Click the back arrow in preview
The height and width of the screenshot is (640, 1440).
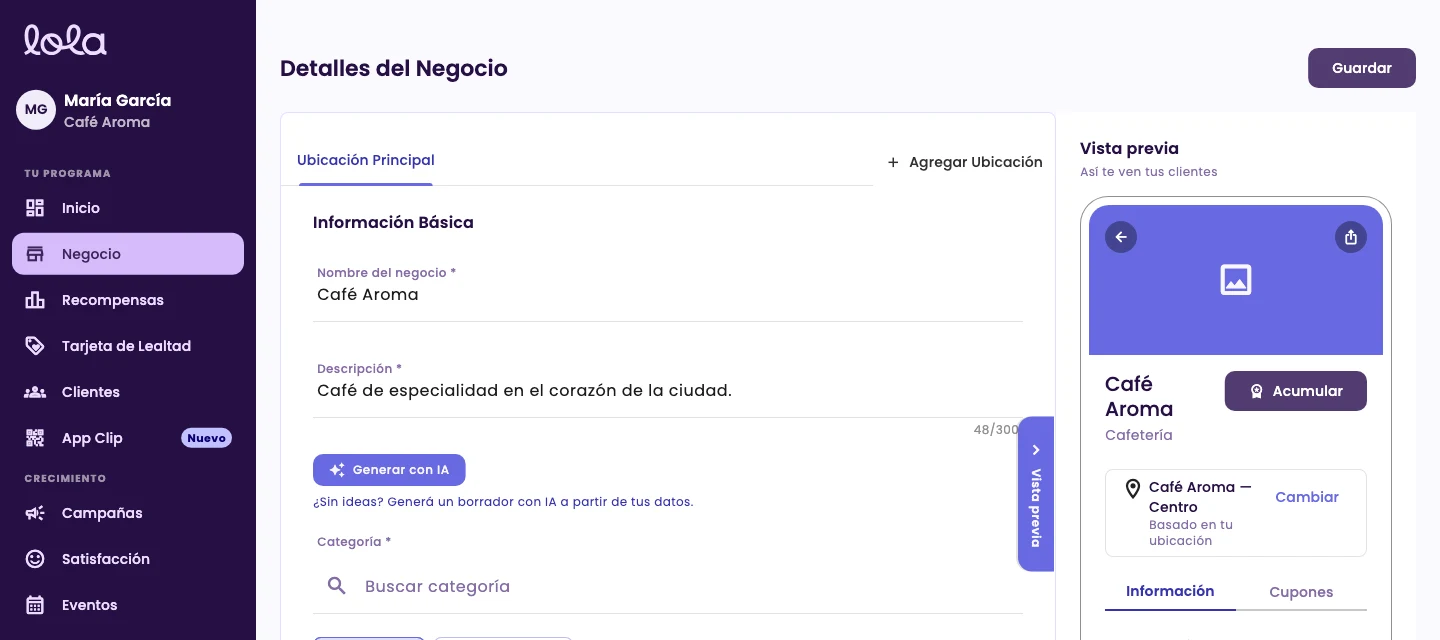(1121, 237)
